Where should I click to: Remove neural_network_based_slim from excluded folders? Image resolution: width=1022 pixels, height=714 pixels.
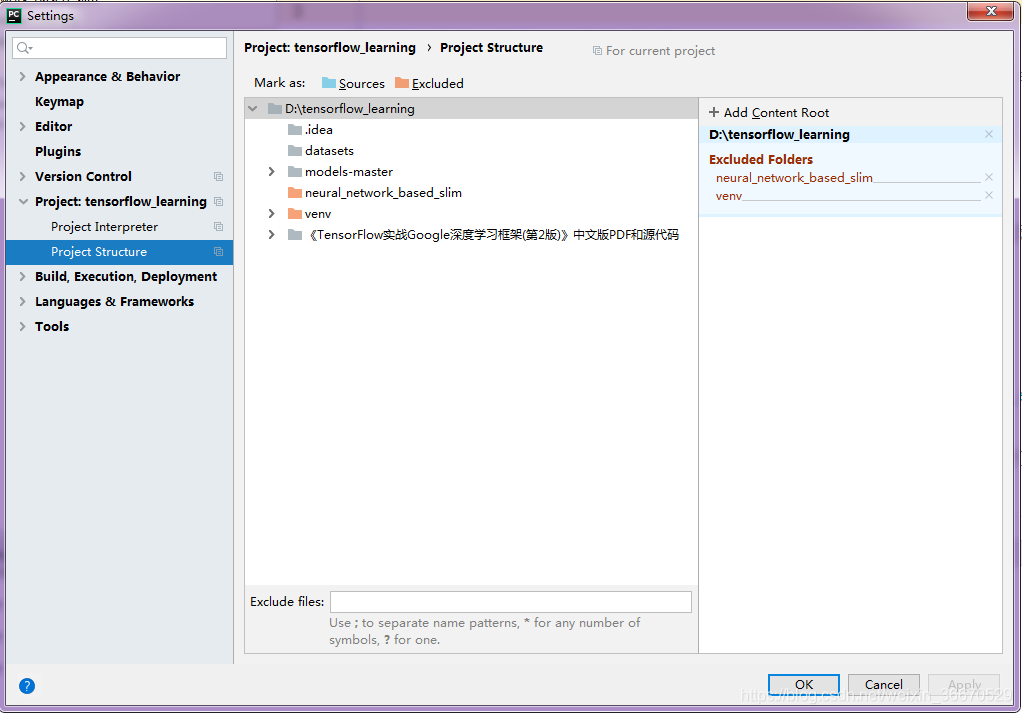pyautogui.click(x=989, y=177)
